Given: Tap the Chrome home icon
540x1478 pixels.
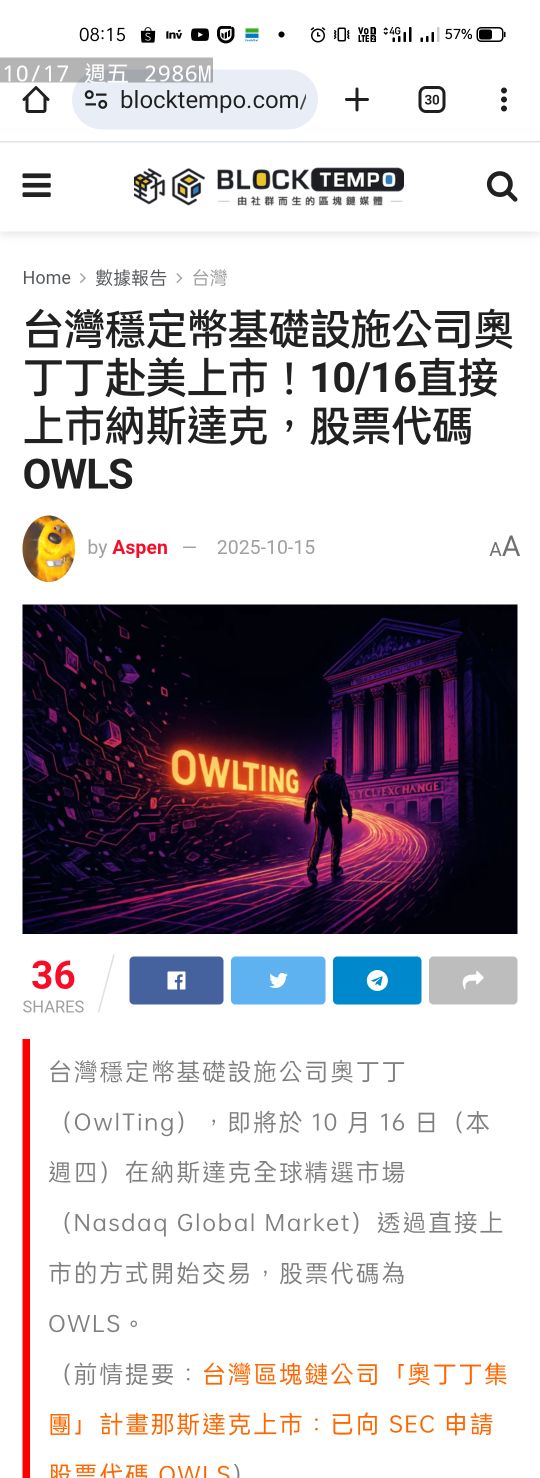Looking at the screenshot, I should [x=36, y=99].
